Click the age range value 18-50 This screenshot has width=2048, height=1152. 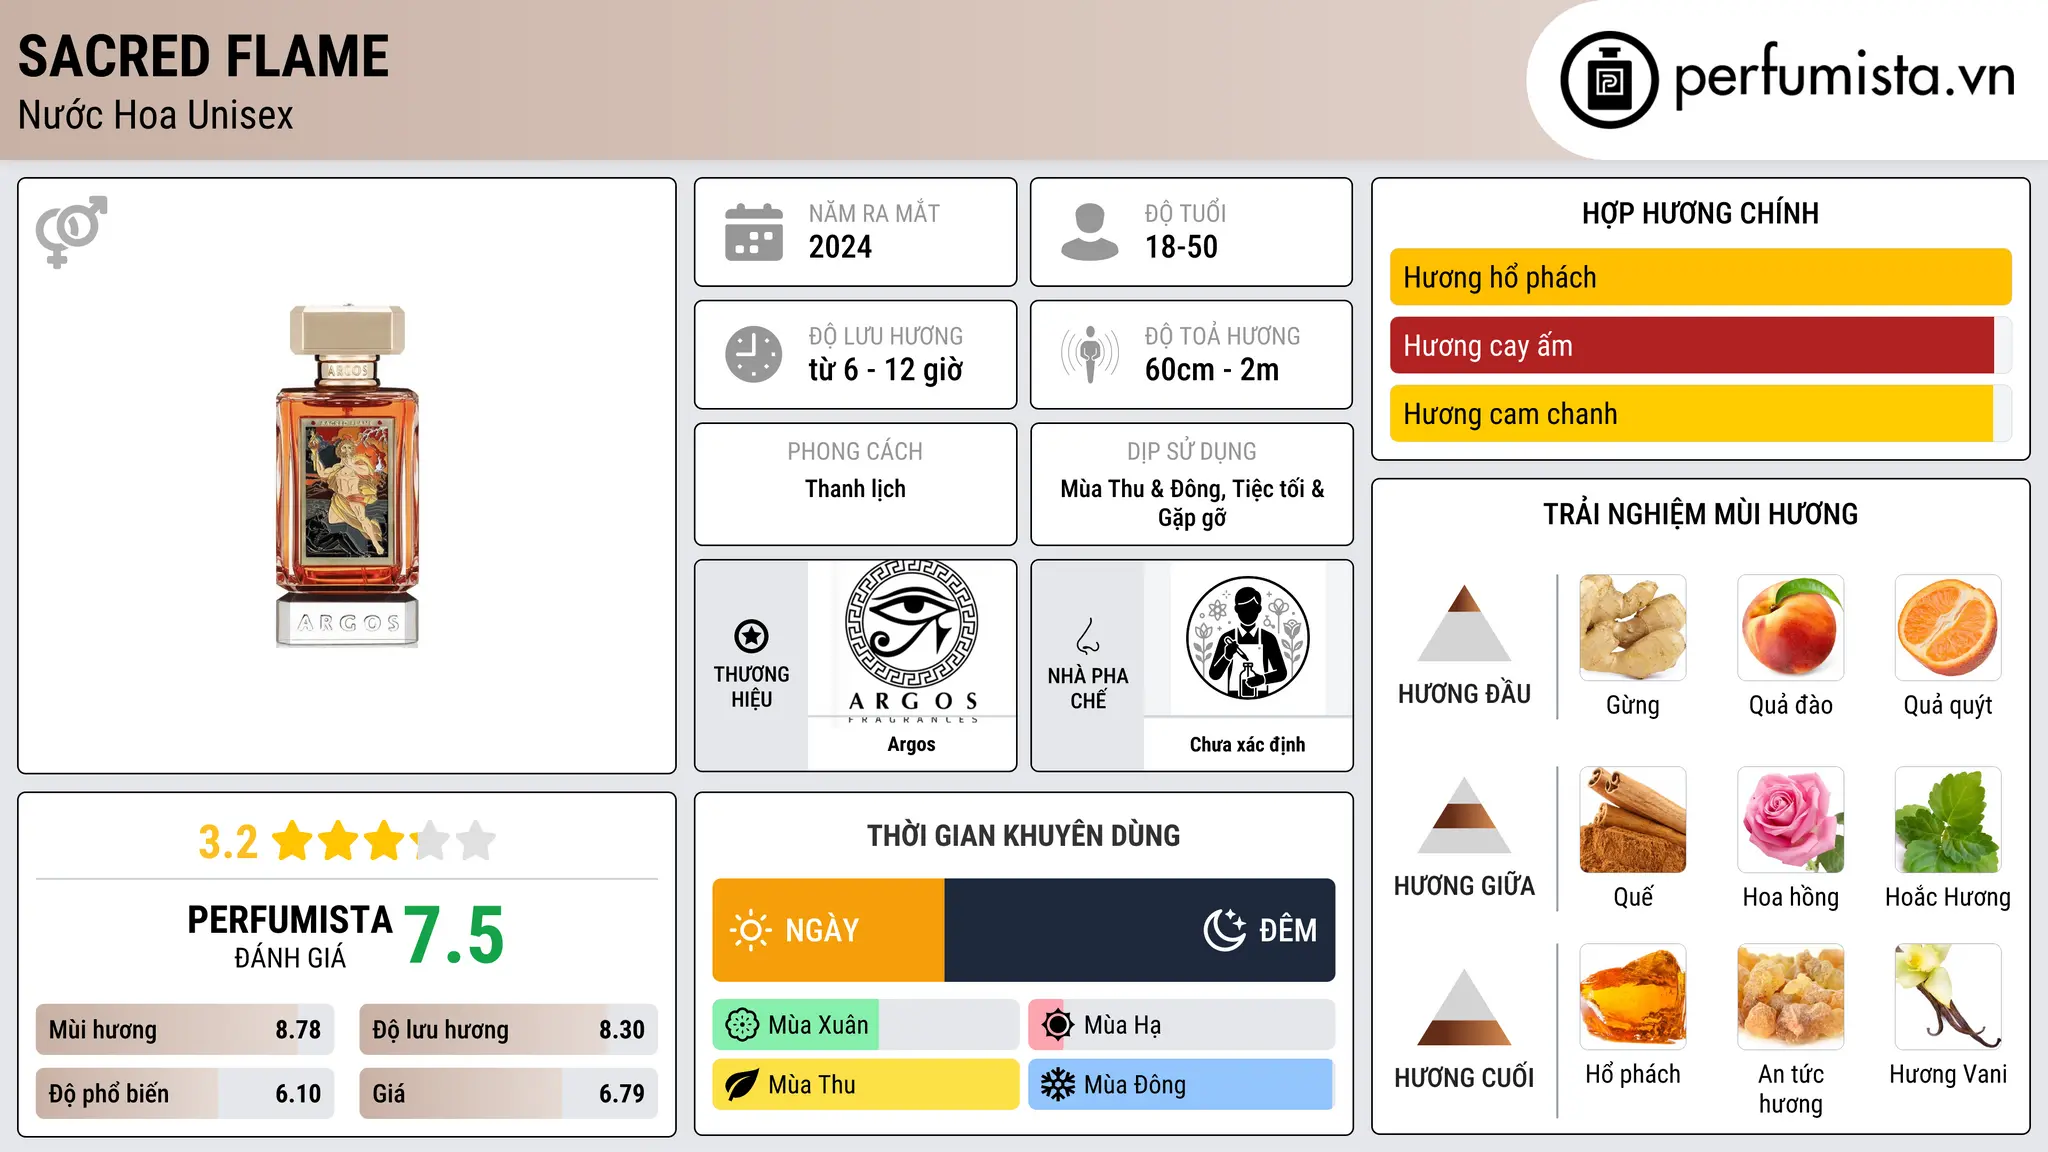[x=1181, y=247]
